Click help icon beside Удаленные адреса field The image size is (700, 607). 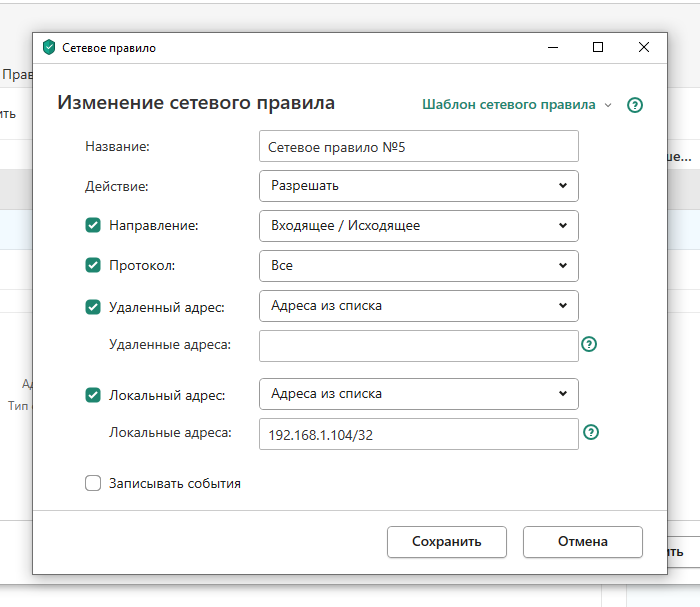[x=590, y=344]
